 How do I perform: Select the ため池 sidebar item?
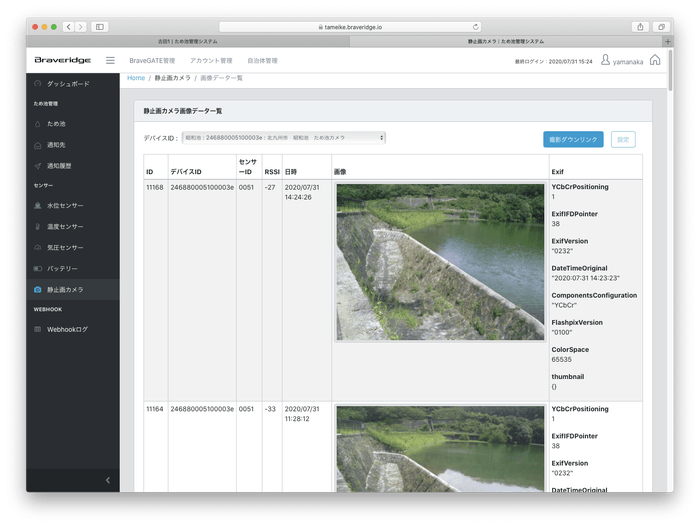click(x=58, y=124)
